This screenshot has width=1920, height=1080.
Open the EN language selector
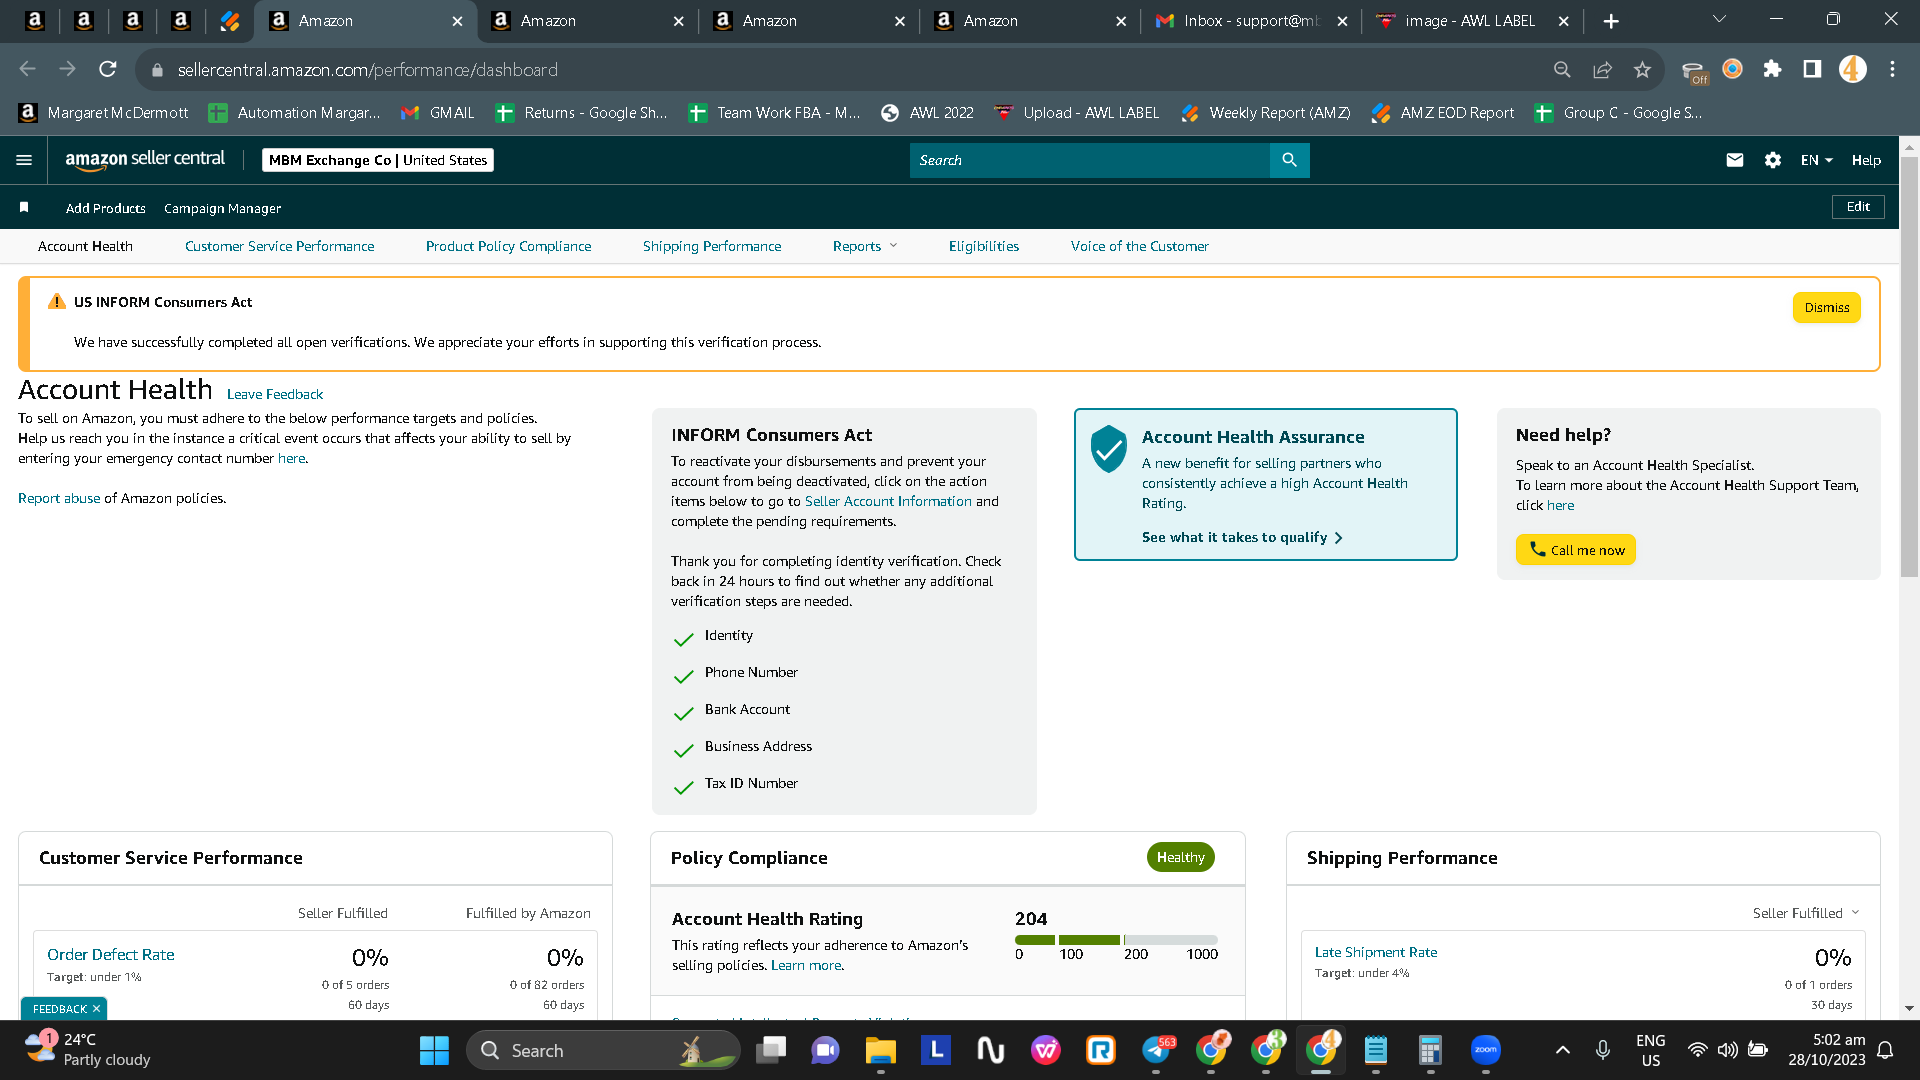click(x=1816, y=160)
